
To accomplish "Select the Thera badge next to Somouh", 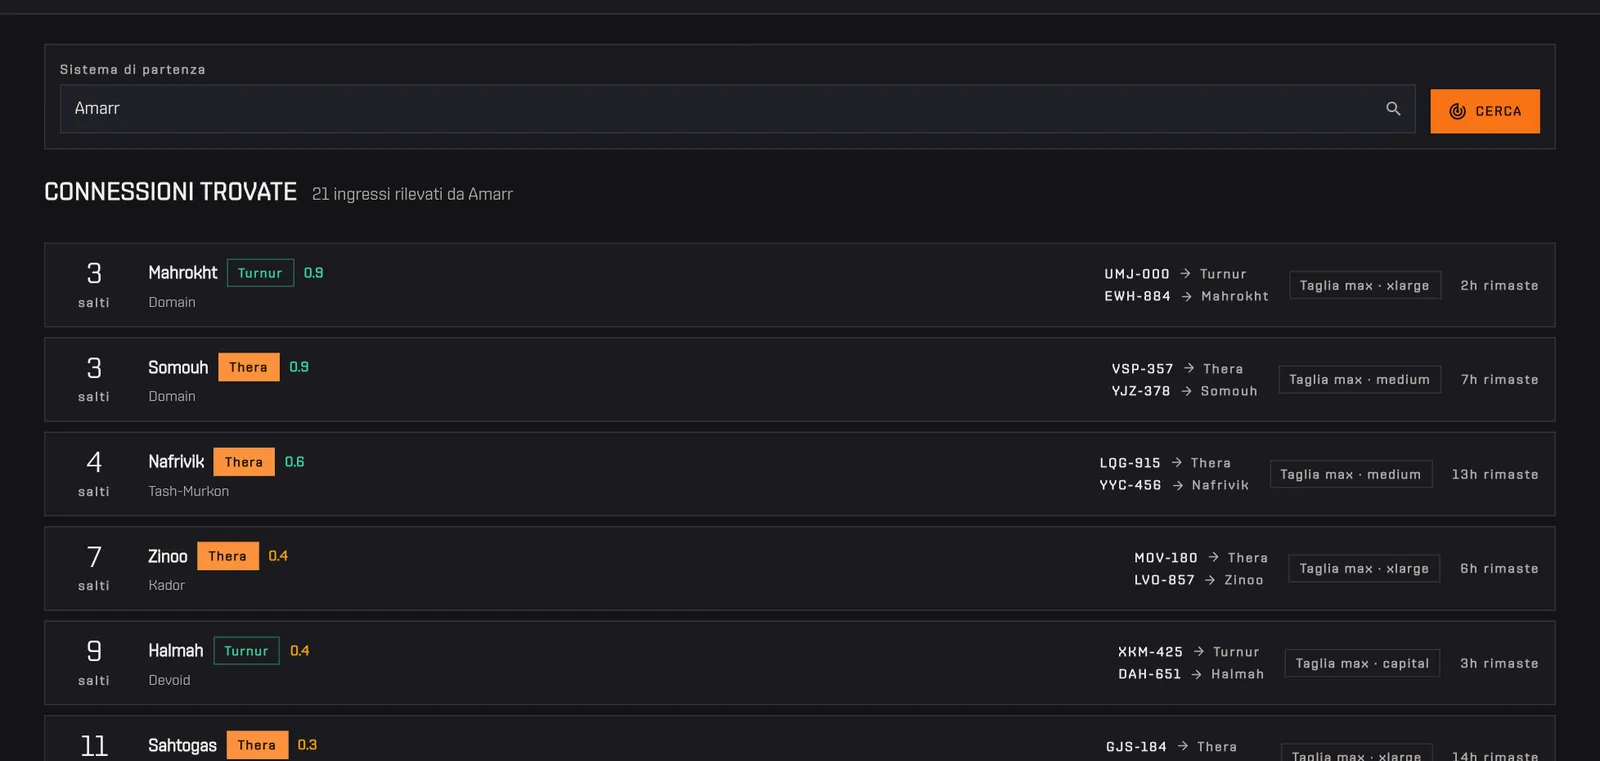I will click(x=248, y=367).
